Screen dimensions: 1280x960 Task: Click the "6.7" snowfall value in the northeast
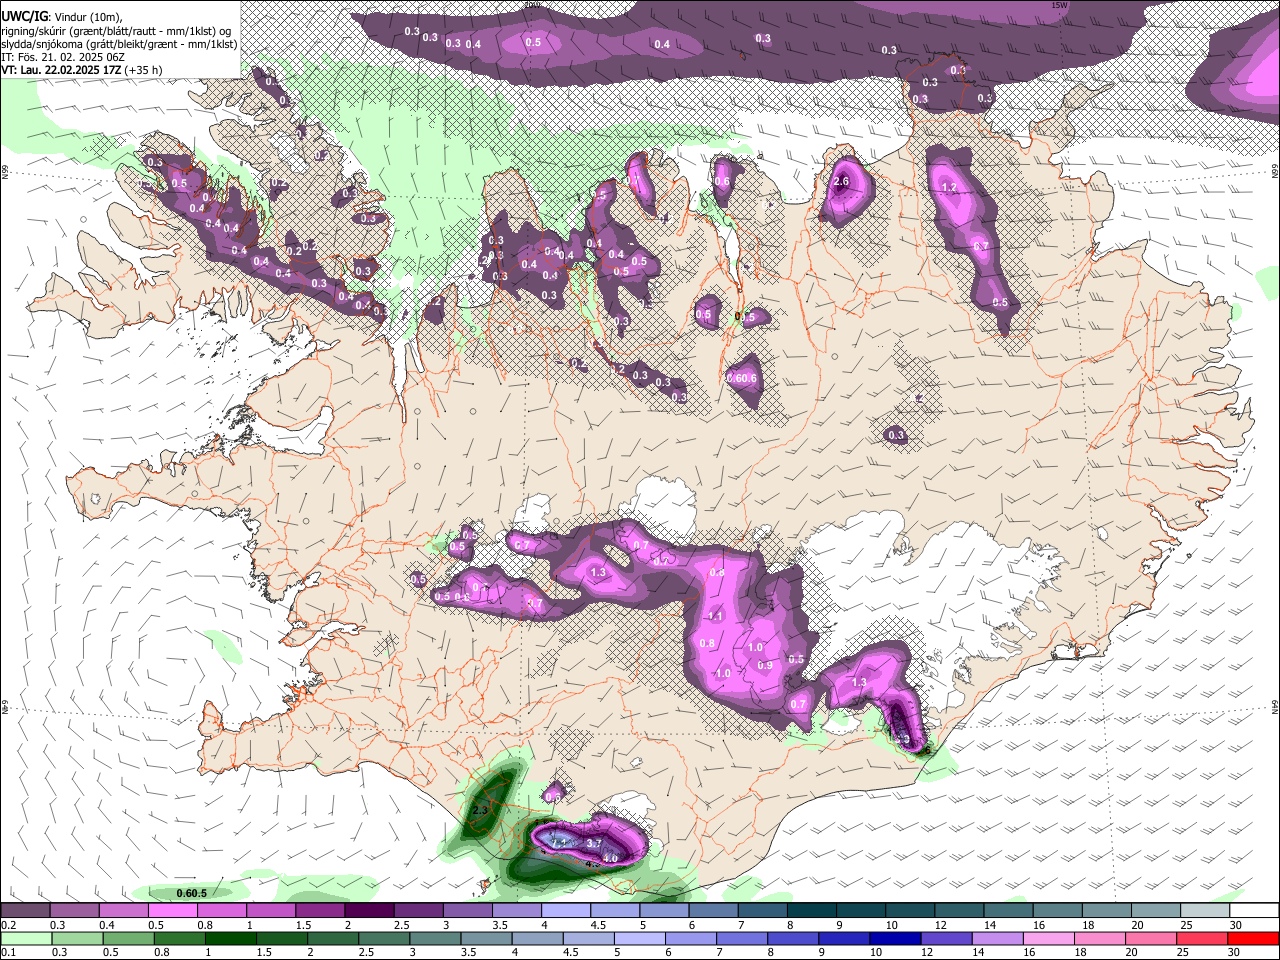click(981, 246)
